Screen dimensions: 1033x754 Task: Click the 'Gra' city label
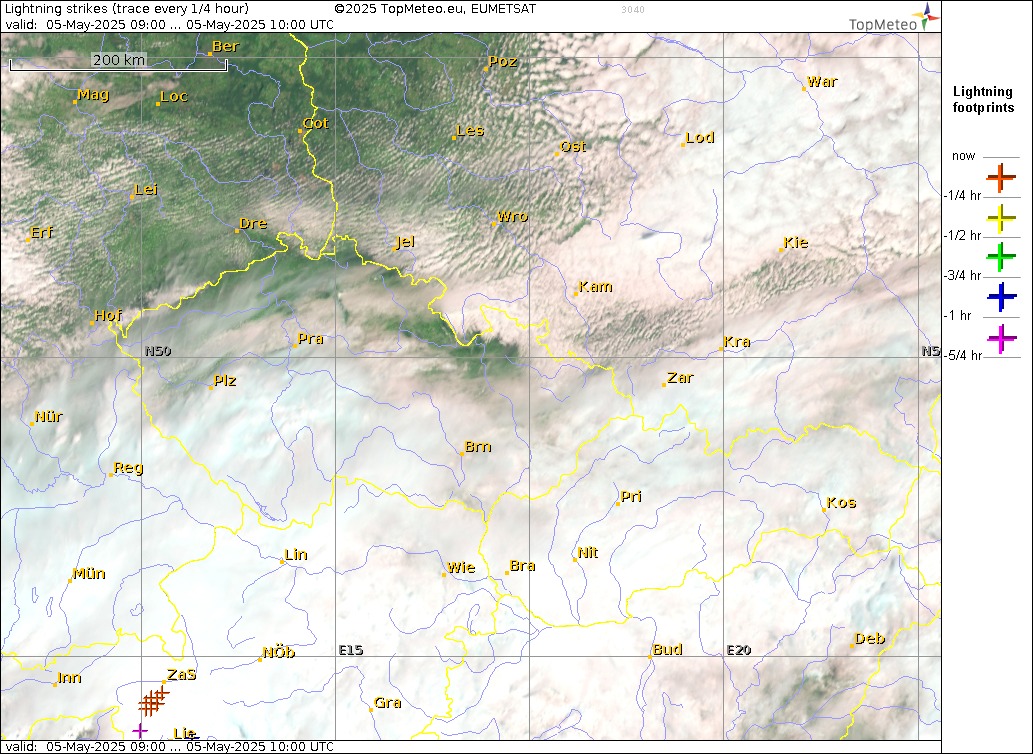tap(387, 703)
